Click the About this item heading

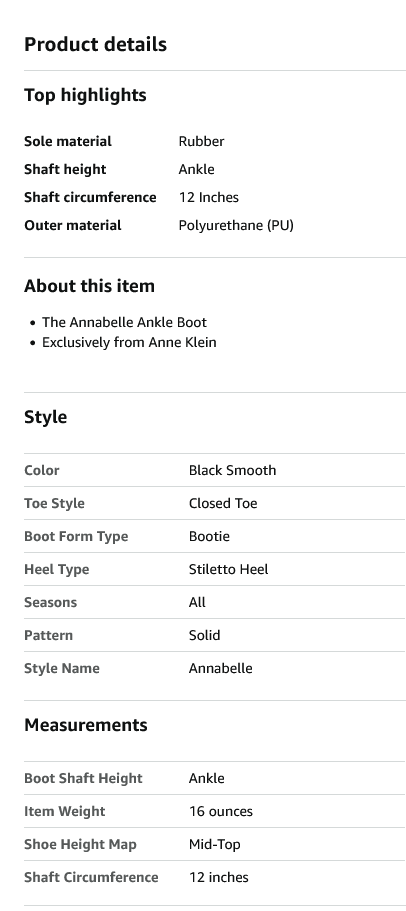coord(89,286)
